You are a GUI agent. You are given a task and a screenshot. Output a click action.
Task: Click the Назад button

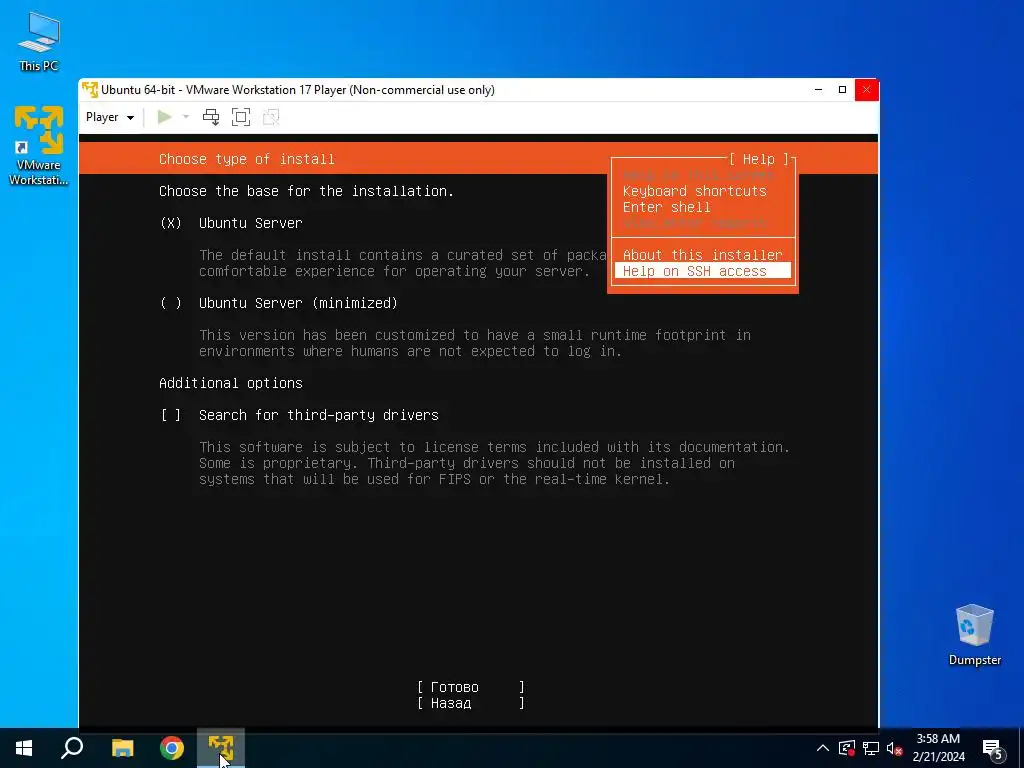[x=471, y=703]
